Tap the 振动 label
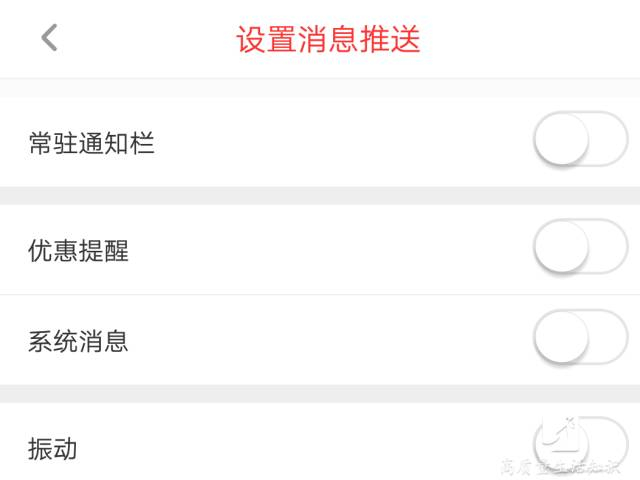 point(54,448)
